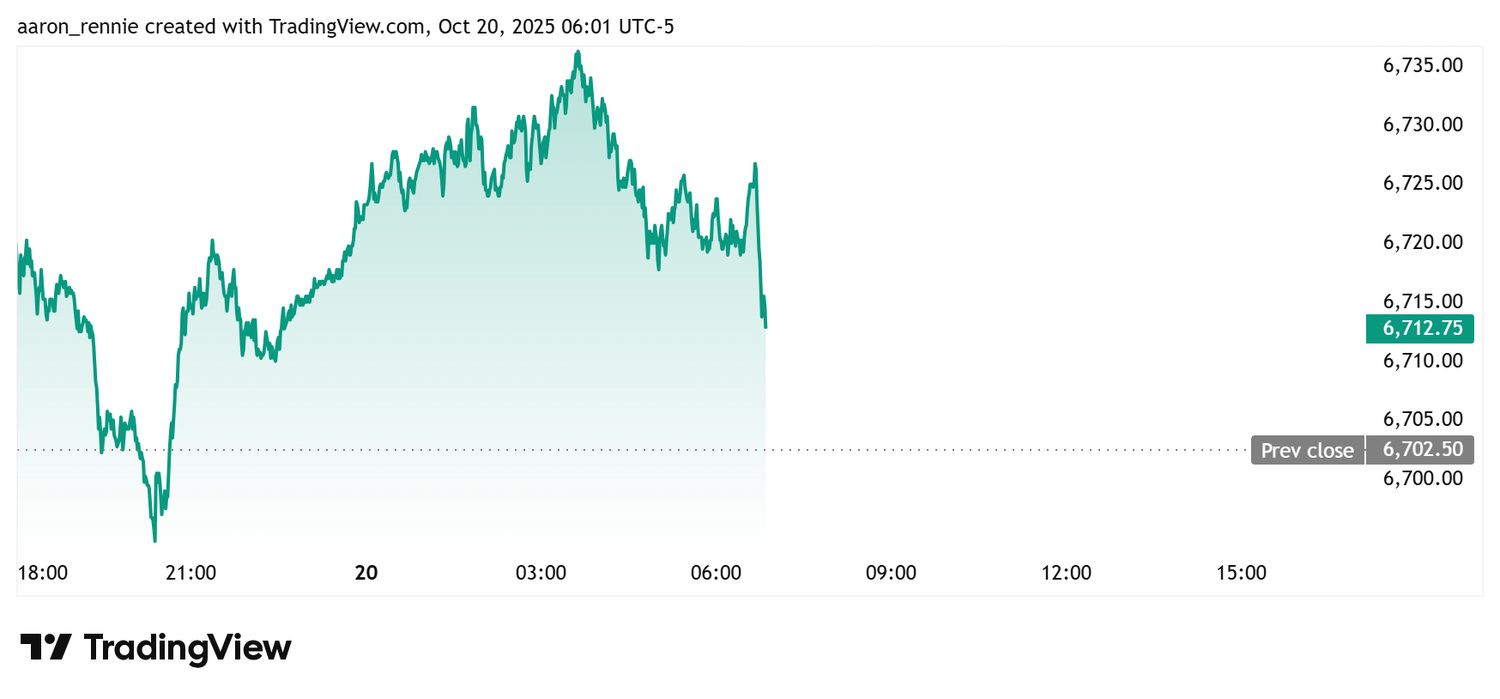
Task: Click the TradingView logo icon
Action: 46,647
